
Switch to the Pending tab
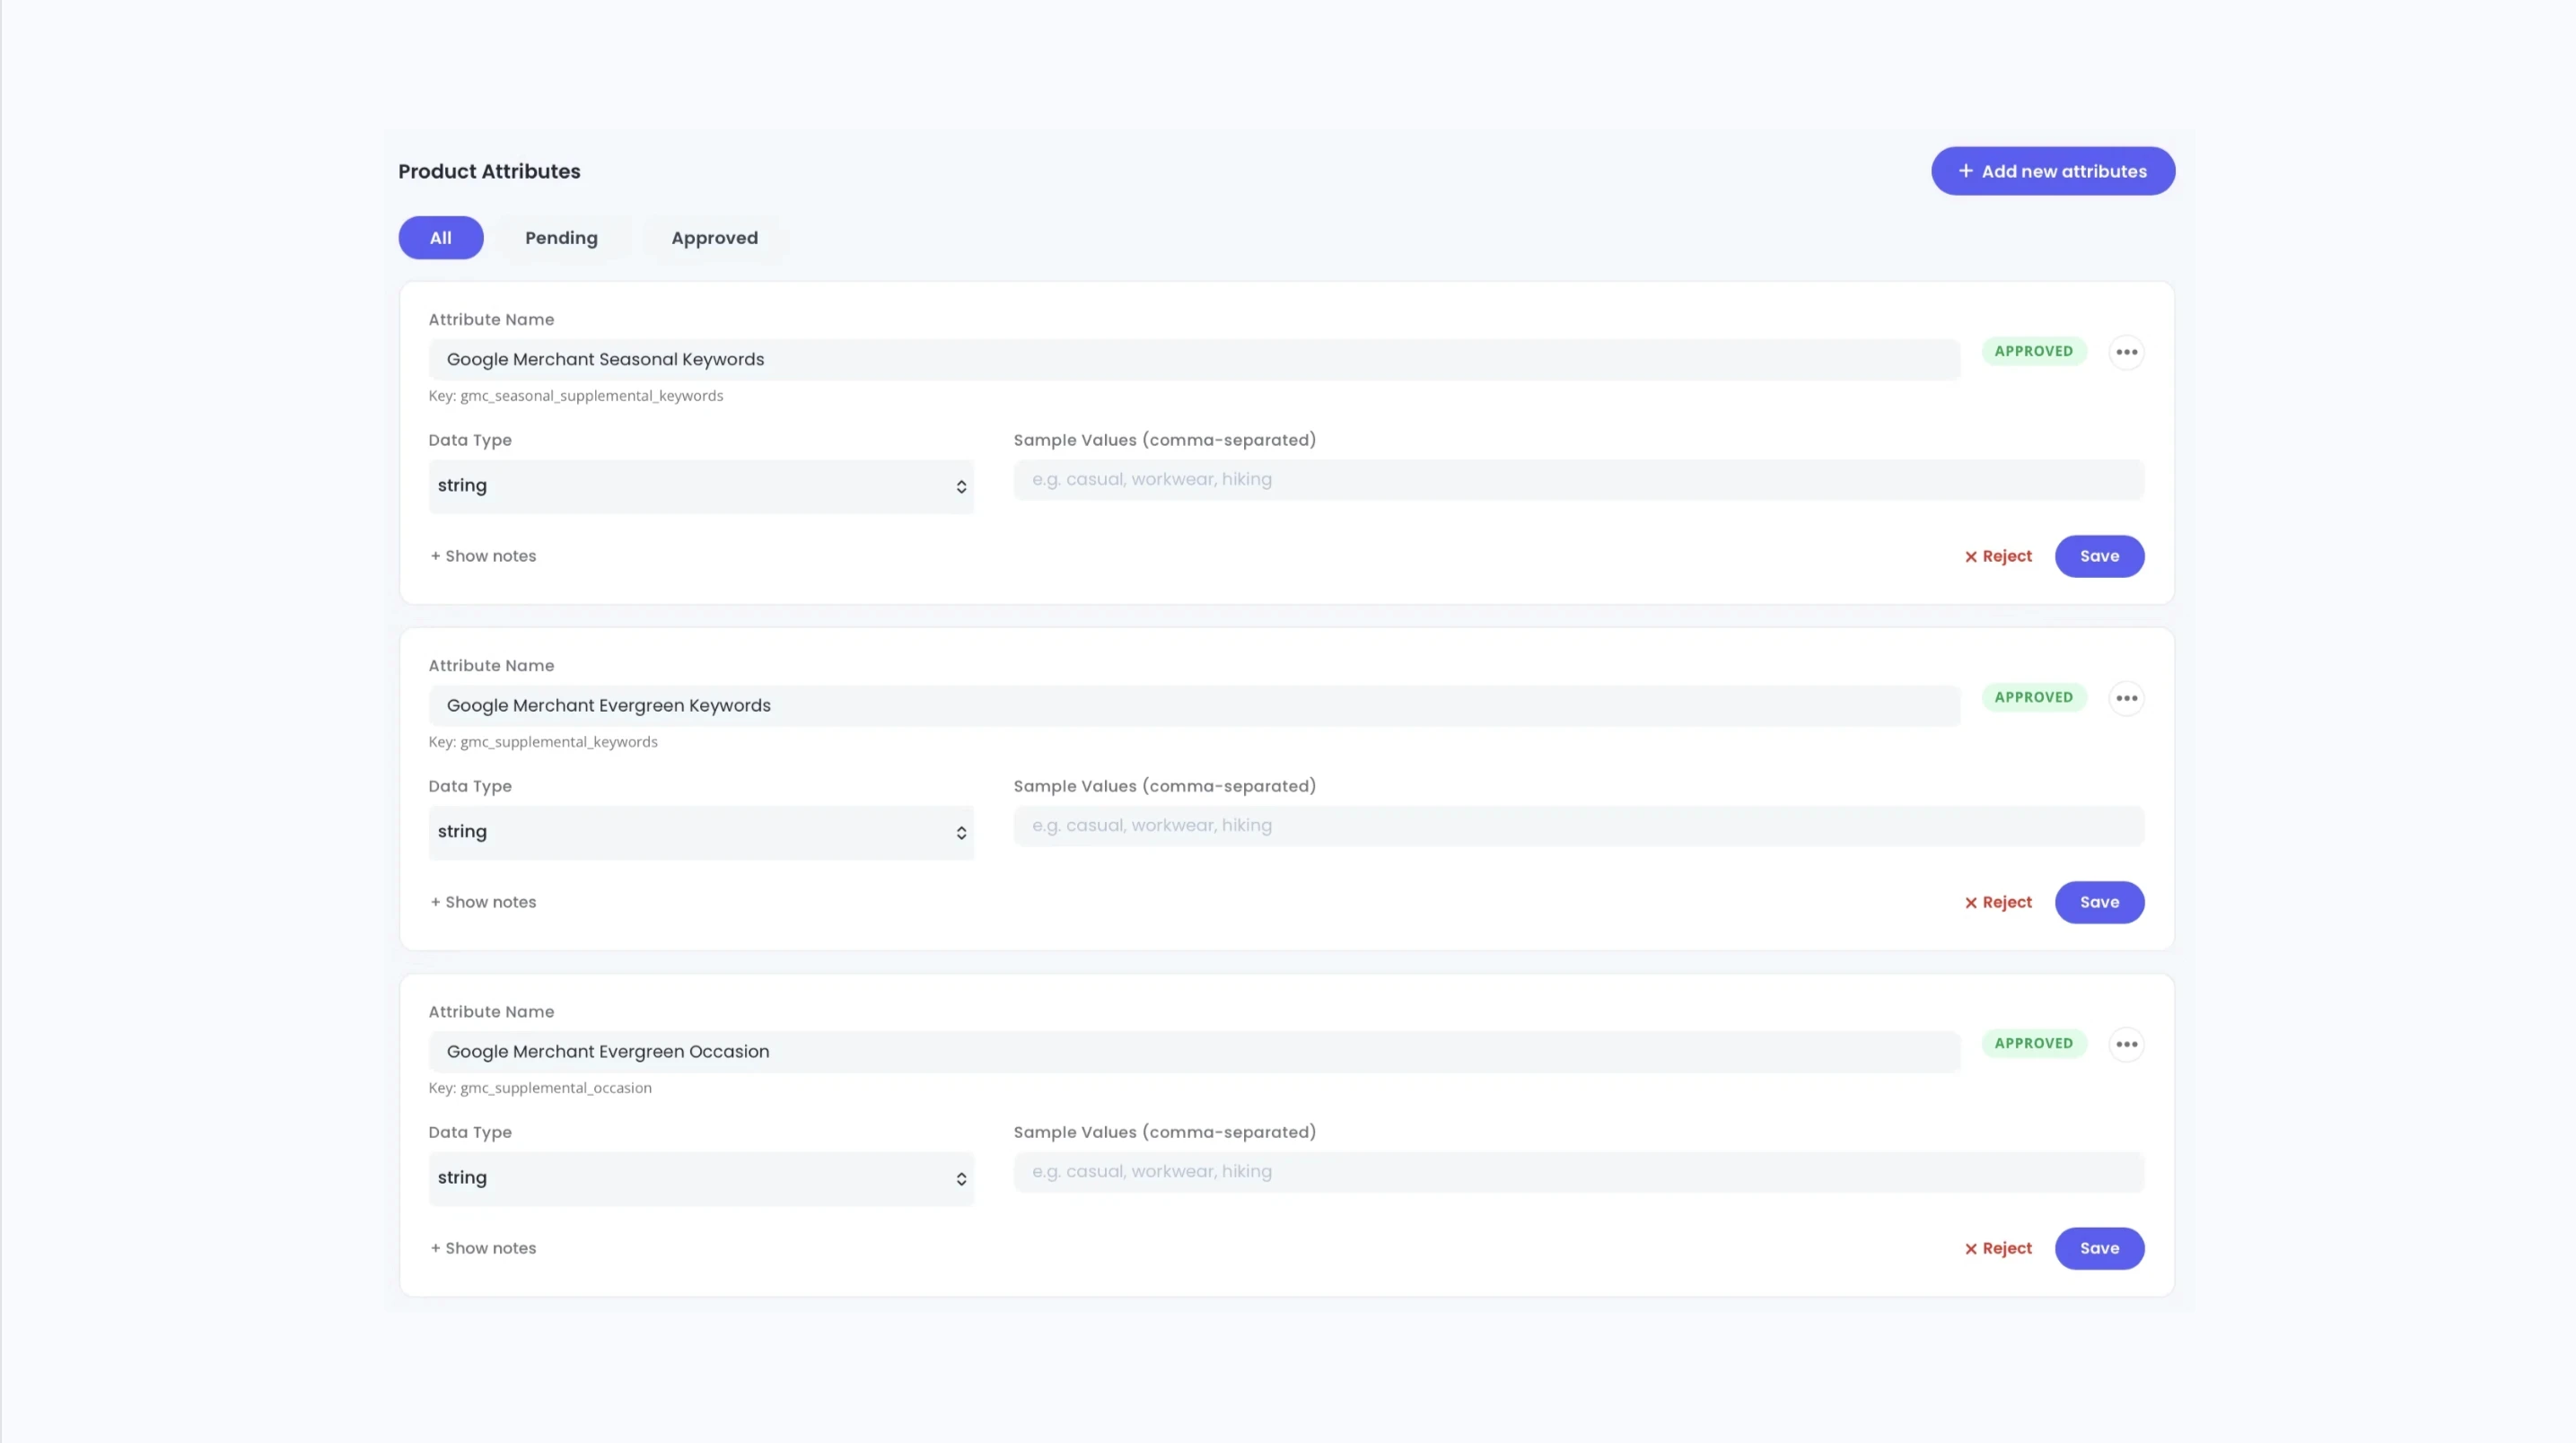pyautogui.click(x=561, y=238)
